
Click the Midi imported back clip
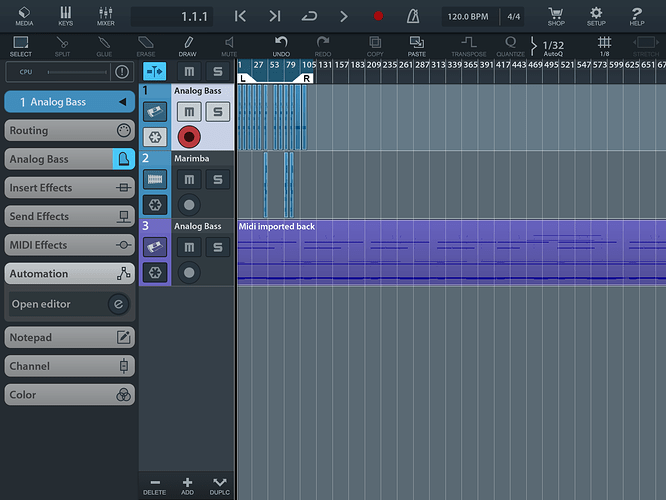click(452, 252)
